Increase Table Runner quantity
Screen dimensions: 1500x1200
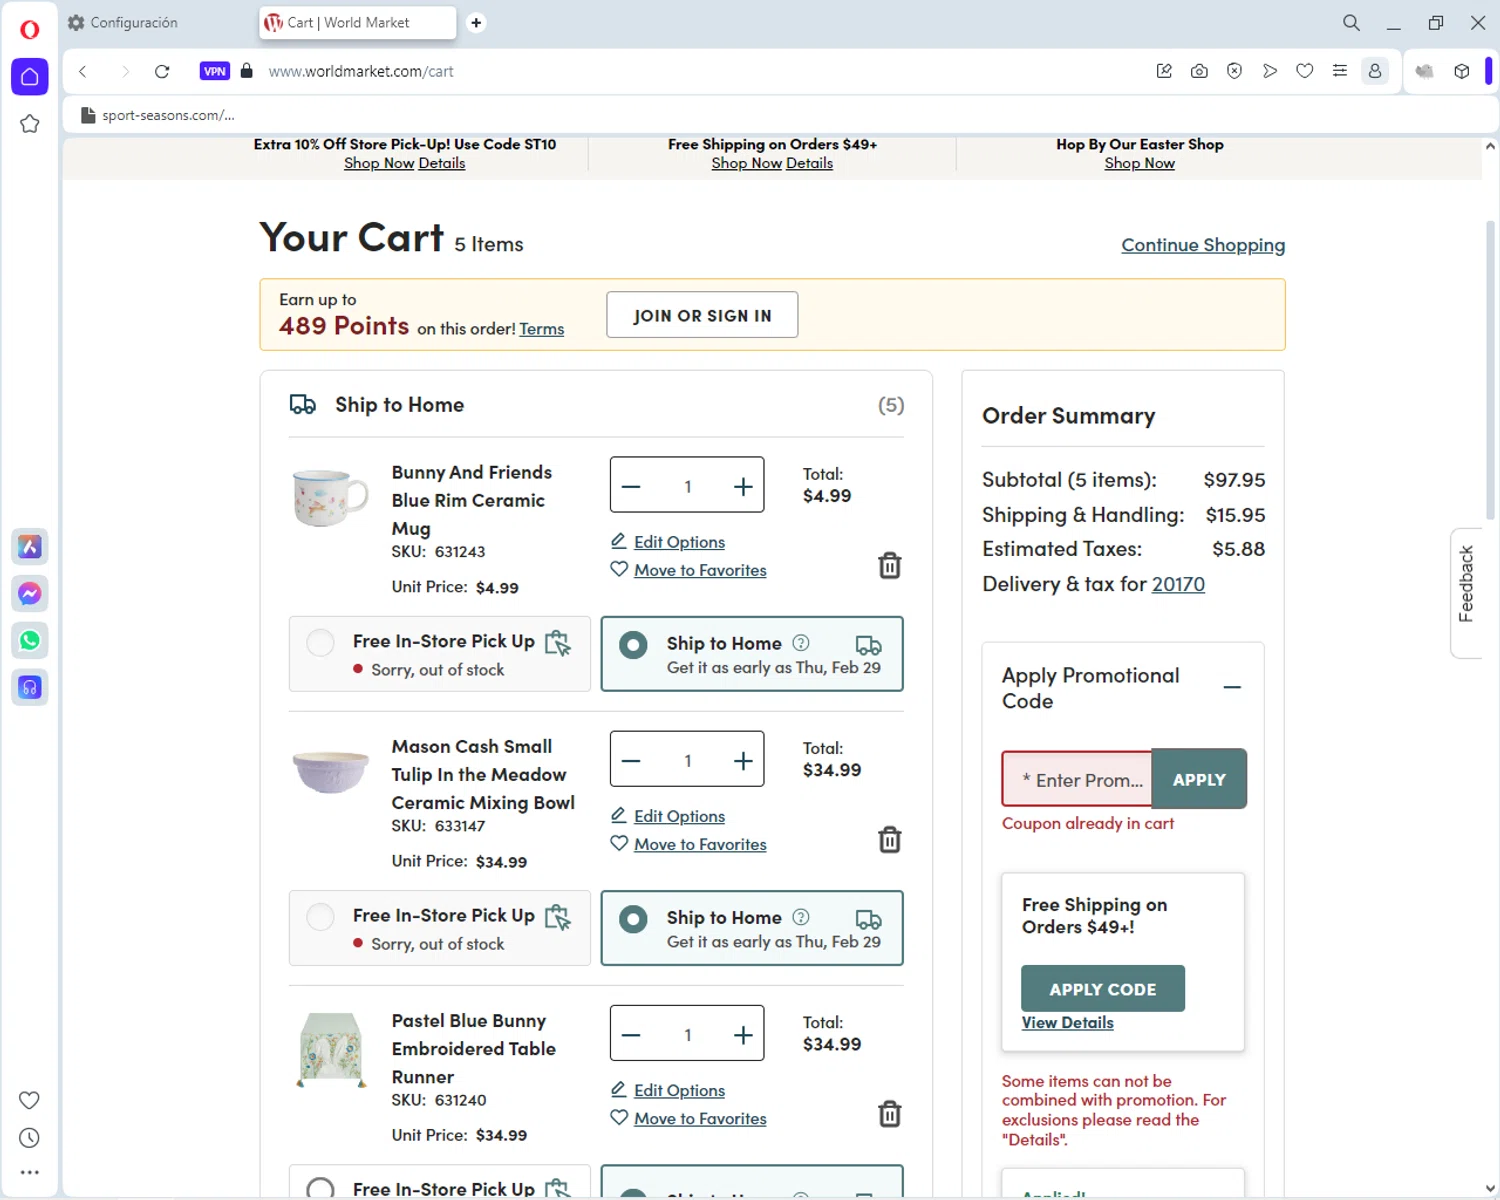[743, 1034]
